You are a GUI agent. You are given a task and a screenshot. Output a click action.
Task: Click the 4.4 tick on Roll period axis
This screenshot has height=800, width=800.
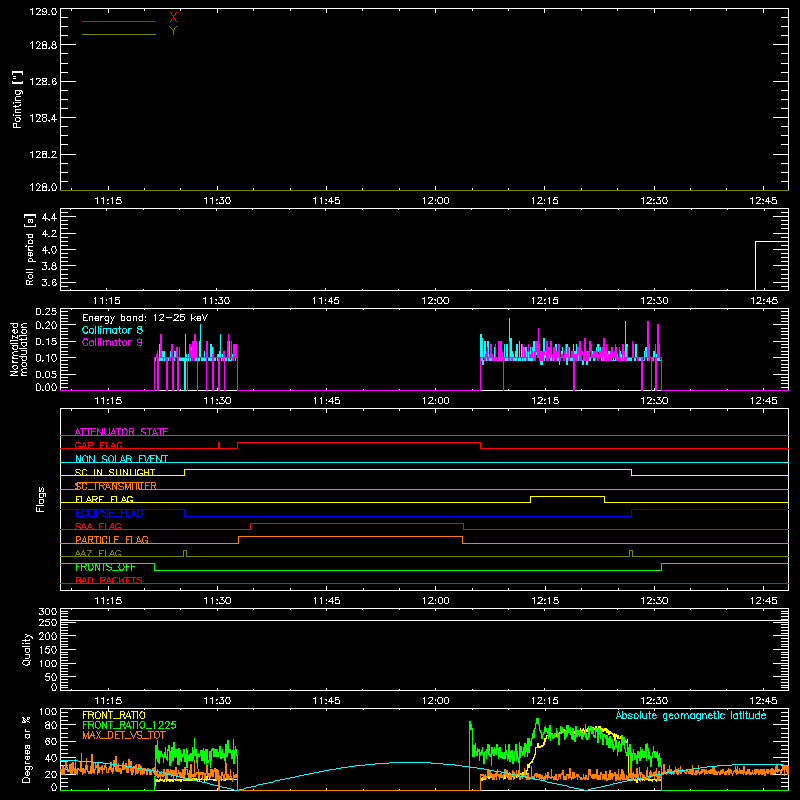49,217
